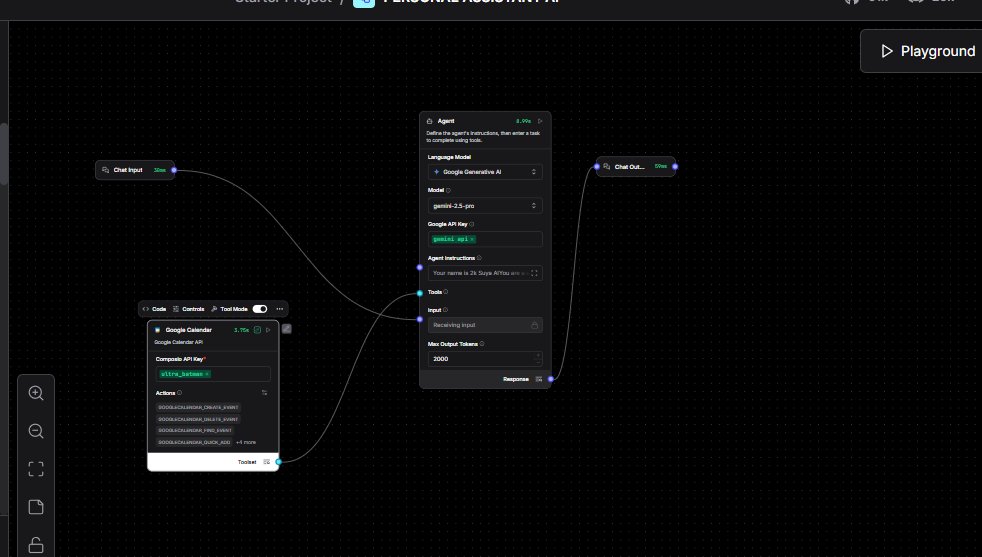Click the Agent node robot icon
Viewport: 982px width, 557px height.
click(x=430, y=121)
